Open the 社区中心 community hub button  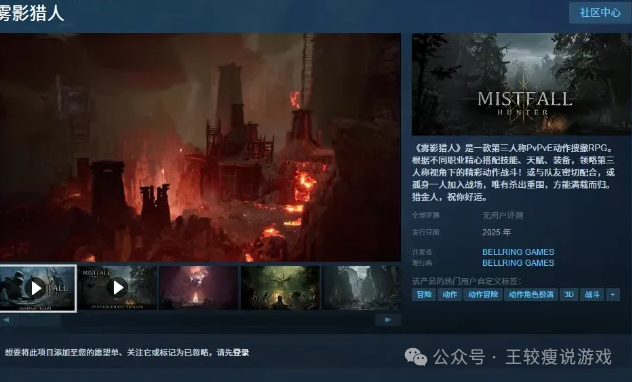click(x=600, y=12)
